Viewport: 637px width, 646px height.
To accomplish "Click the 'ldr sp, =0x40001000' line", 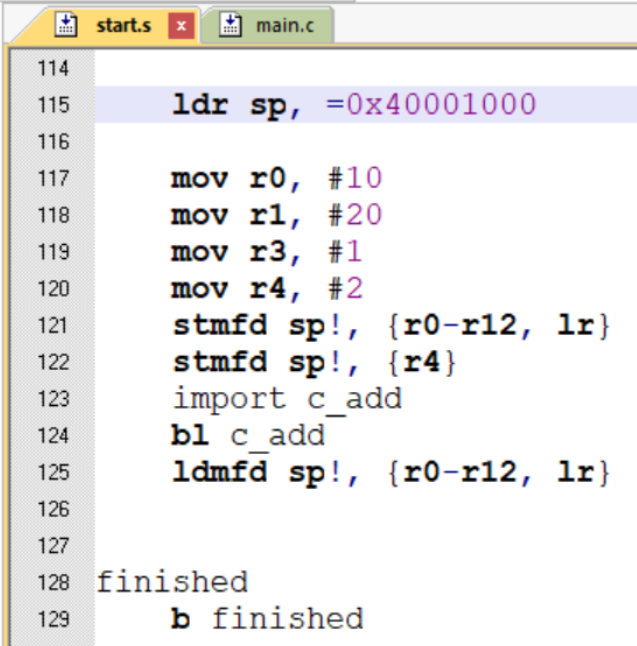I will [x=354, y=105].
